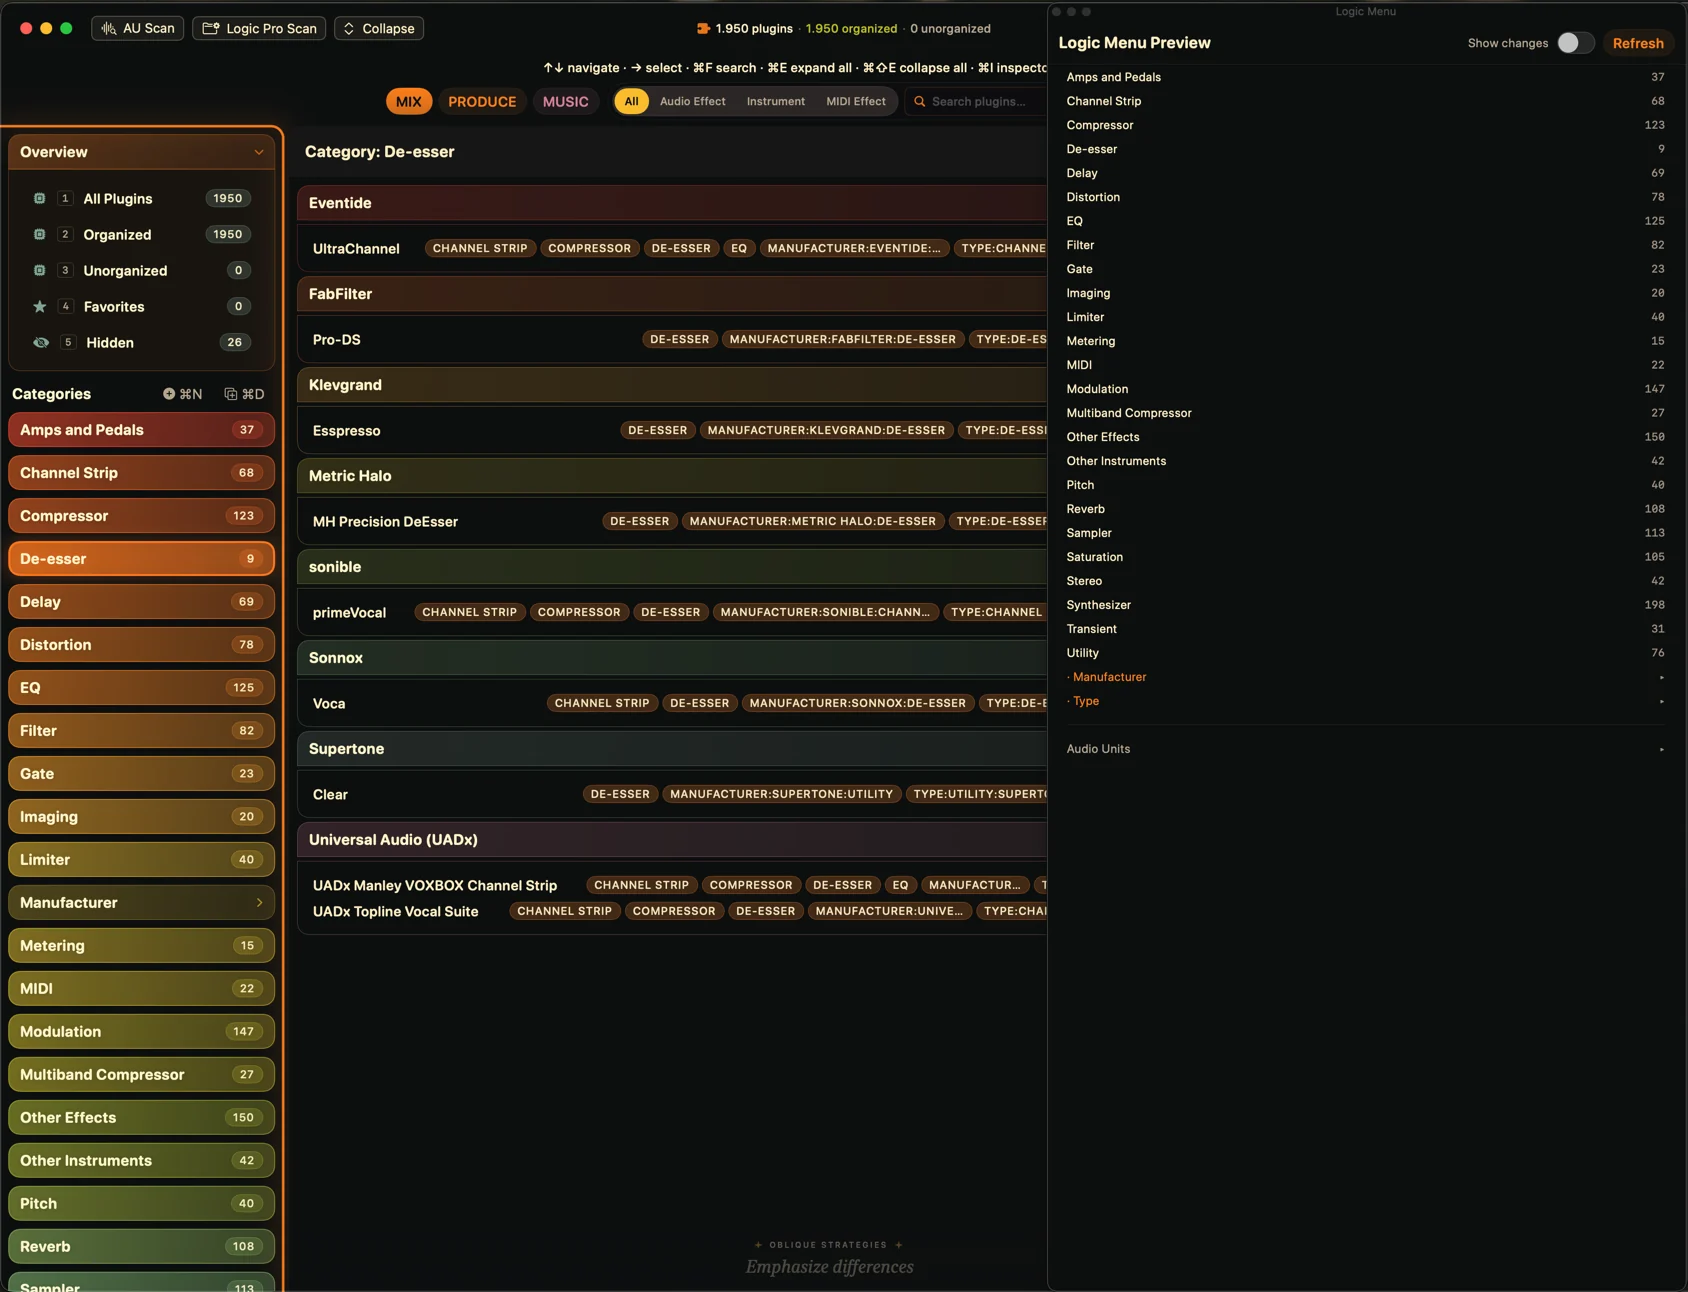
Task: Click the chip icon beside Organized
Action: 40,235
